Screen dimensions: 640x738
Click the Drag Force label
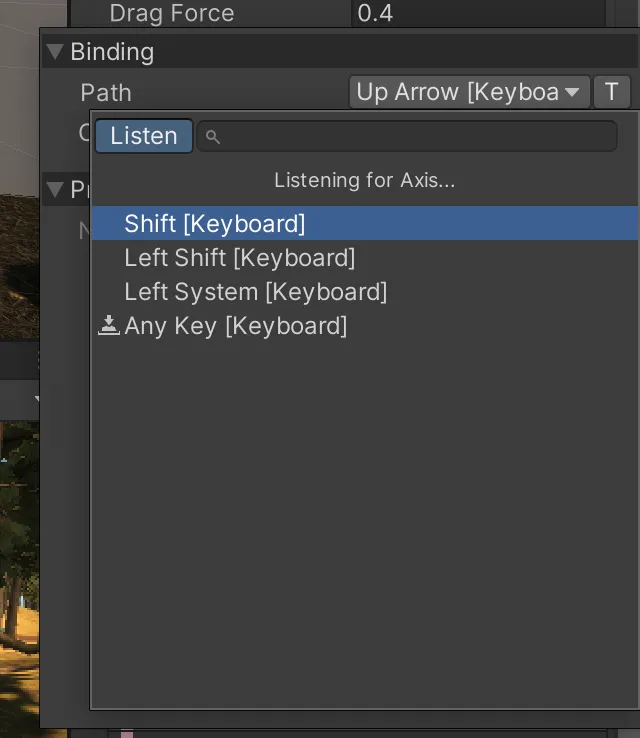click(171, 14)
